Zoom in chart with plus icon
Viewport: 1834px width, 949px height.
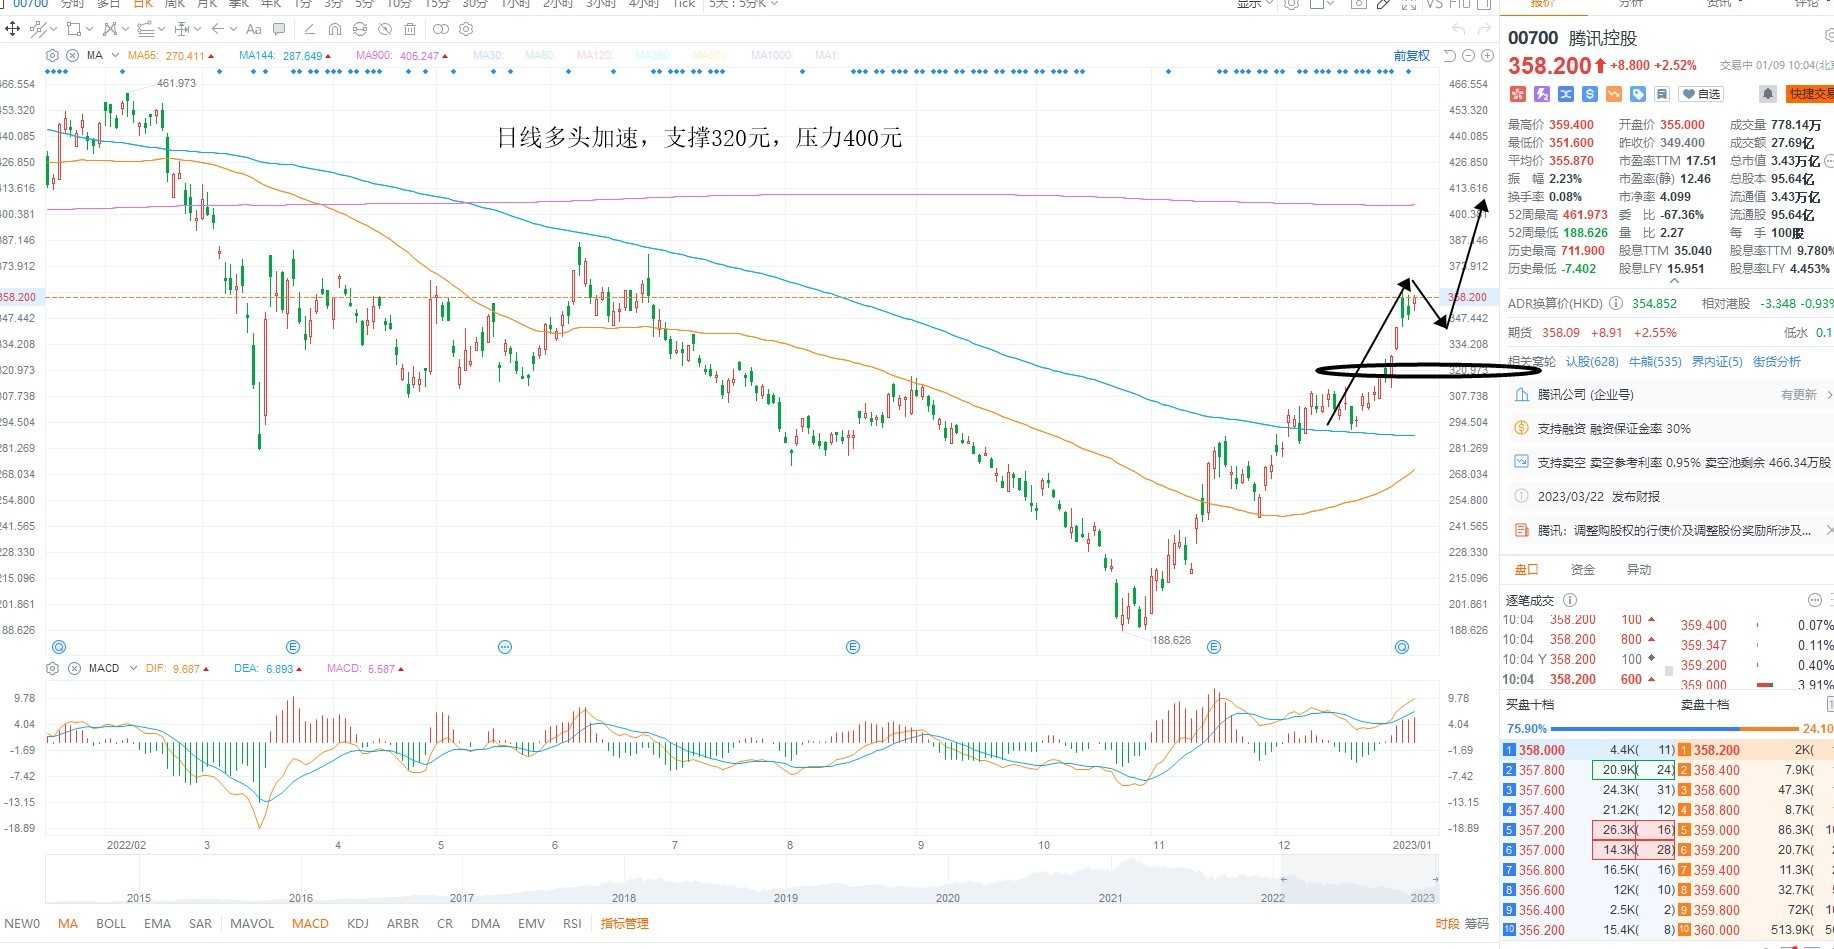(x=1487, y=56)
